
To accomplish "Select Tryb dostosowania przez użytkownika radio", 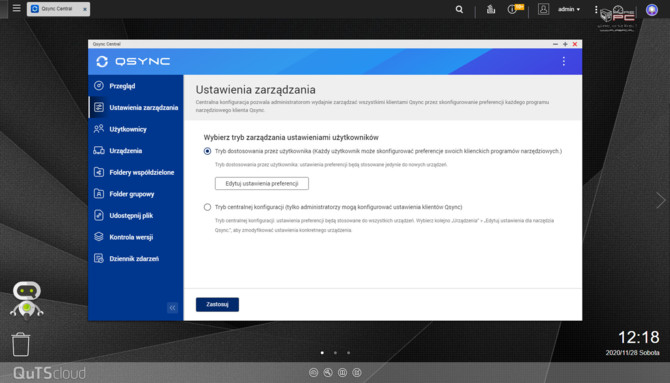I will coord(207,151).
